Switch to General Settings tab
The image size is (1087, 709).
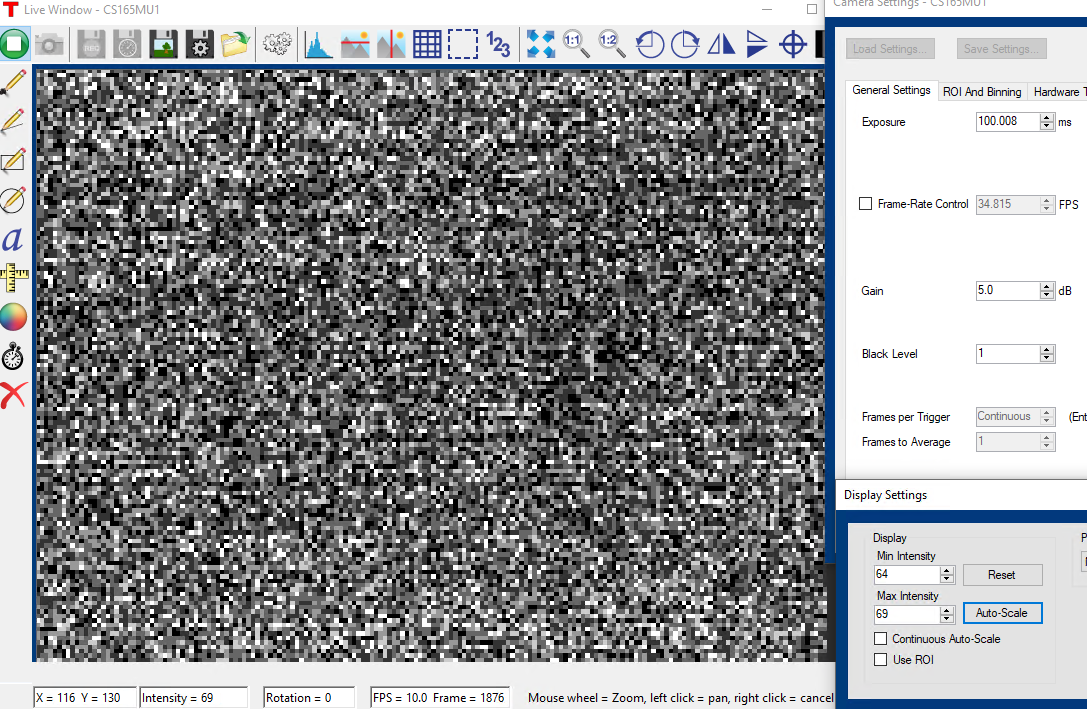pos(892,90)
